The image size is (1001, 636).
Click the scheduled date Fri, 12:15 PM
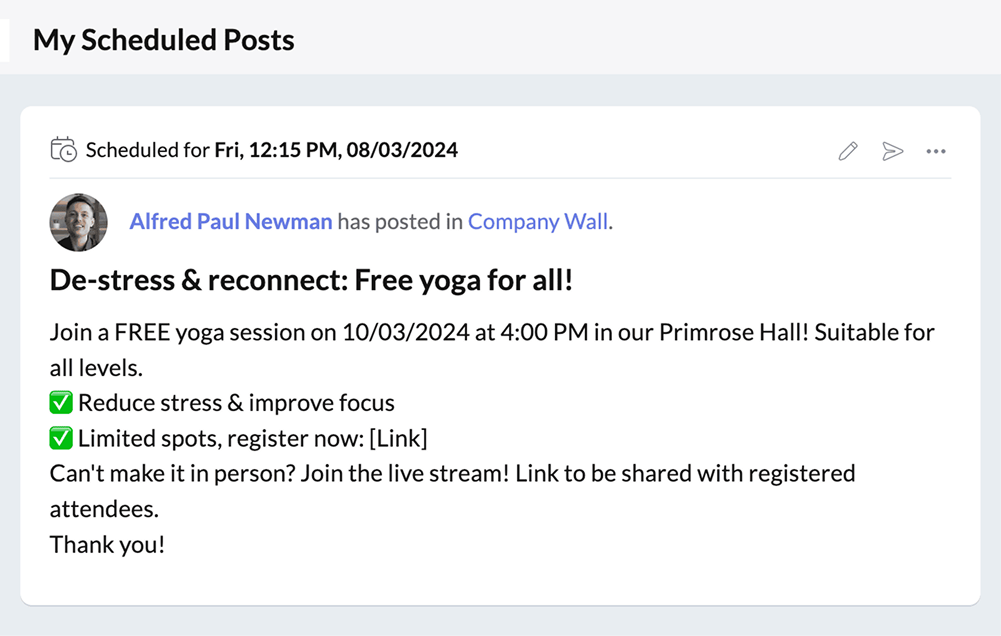[x=336, y=151]
